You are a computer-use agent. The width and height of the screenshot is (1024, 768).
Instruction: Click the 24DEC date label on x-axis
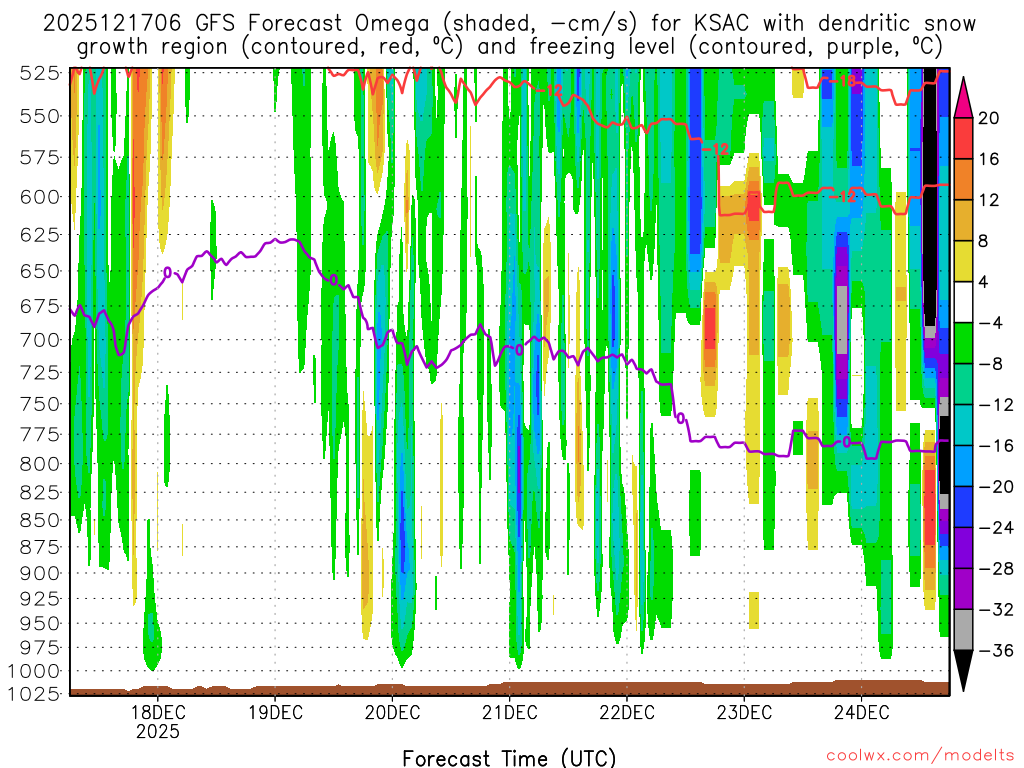861,712
